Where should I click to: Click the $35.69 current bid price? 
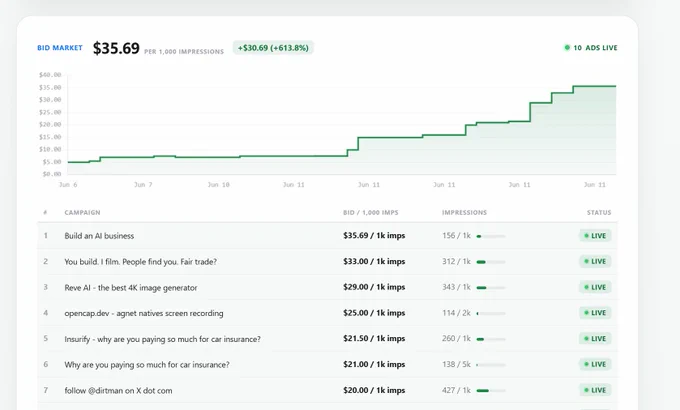[116, 48]
